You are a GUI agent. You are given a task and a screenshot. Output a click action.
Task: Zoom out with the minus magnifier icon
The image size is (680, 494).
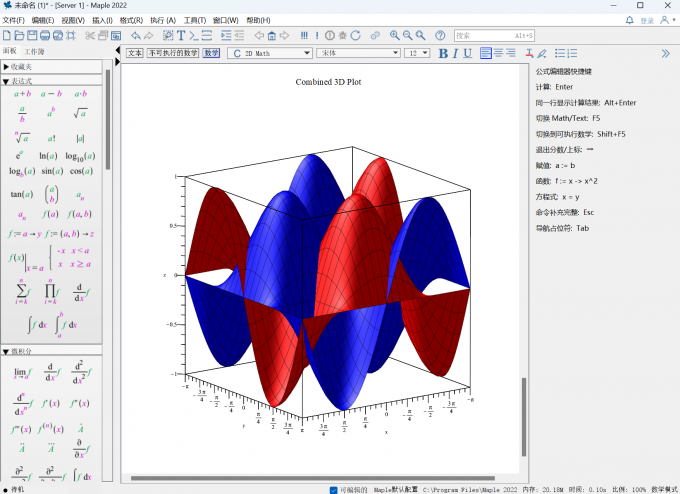[x=408, y=36]
